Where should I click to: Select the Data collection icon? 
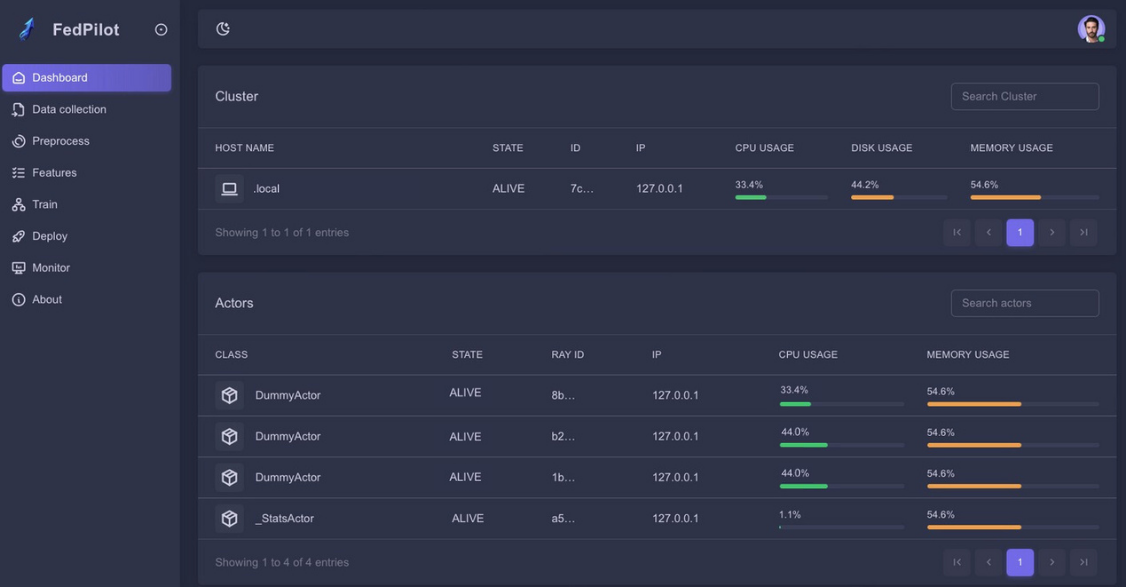pyautogui.click(x=17, y=109)
